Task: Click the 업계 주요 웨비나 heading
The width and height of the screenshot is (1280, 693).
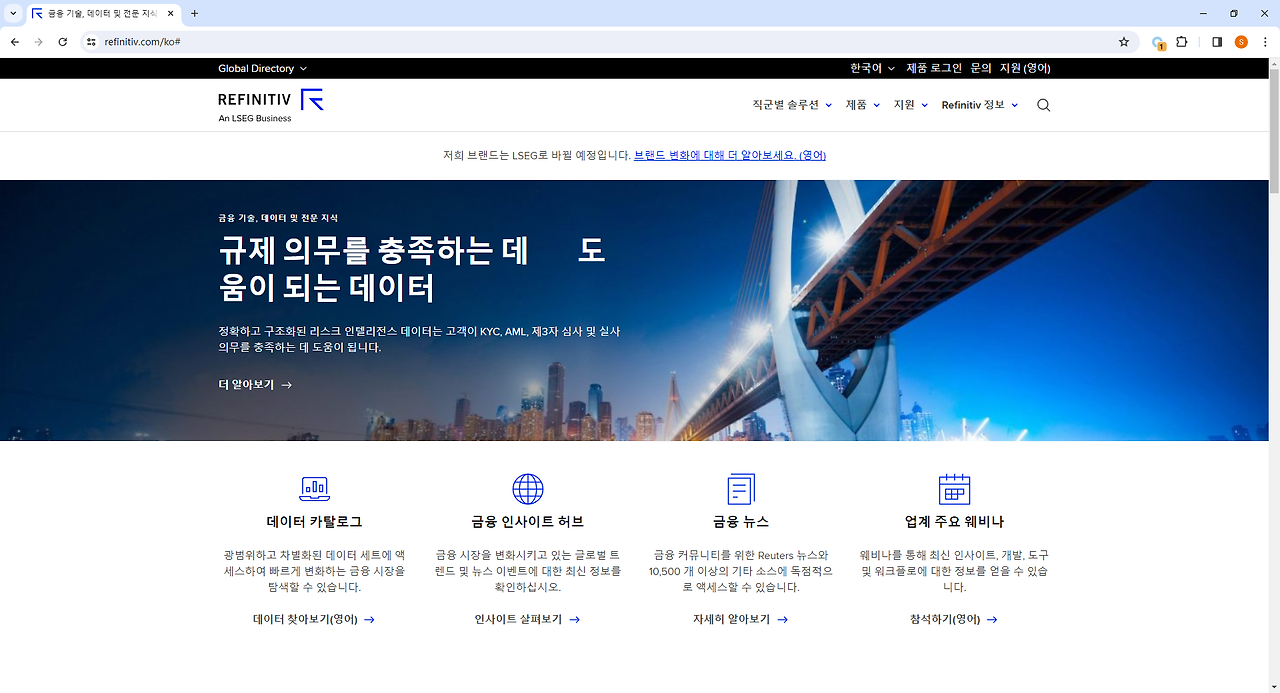Action: [x=954, y=522]
